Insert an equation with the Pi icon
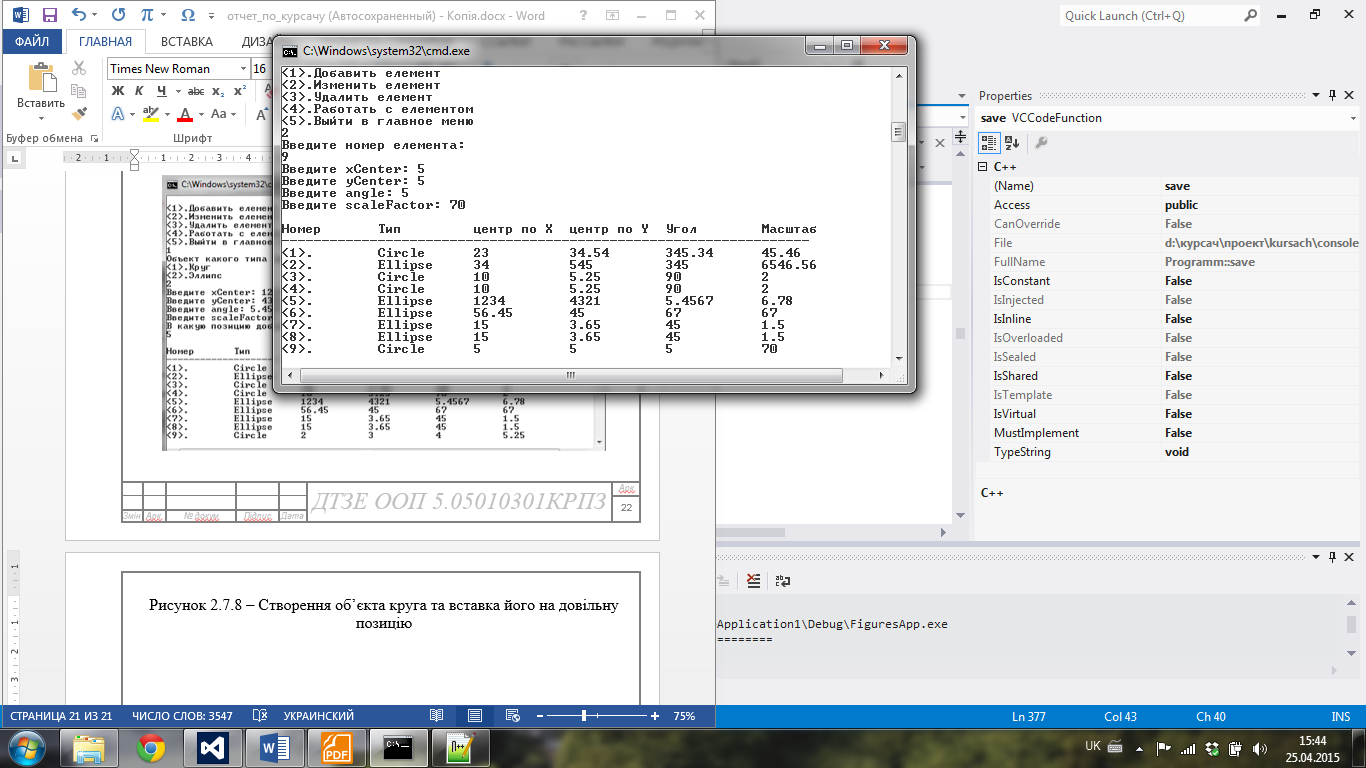Screen dimensions: 1366x768 [148, 16]
